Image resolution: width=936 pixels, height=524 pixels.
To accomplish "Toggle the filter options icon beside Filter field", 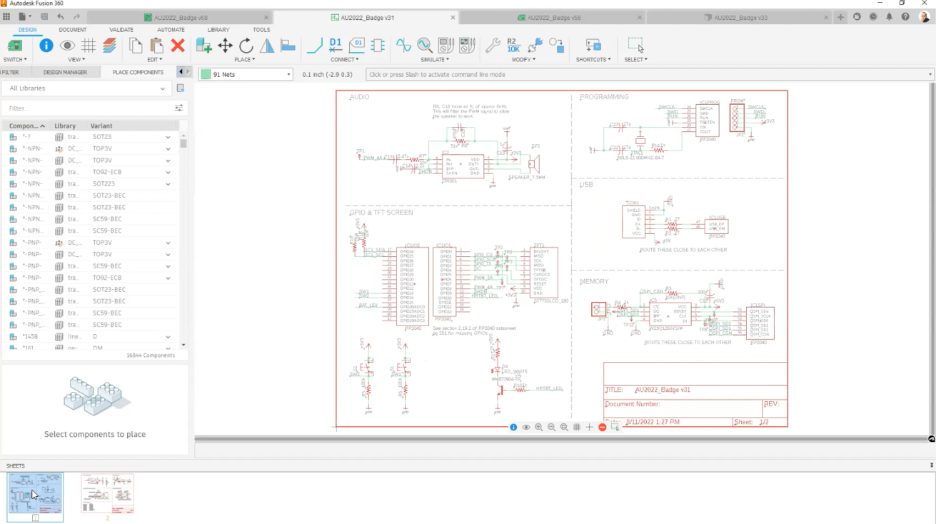I will pyautogui.click(x=180, y=108).
